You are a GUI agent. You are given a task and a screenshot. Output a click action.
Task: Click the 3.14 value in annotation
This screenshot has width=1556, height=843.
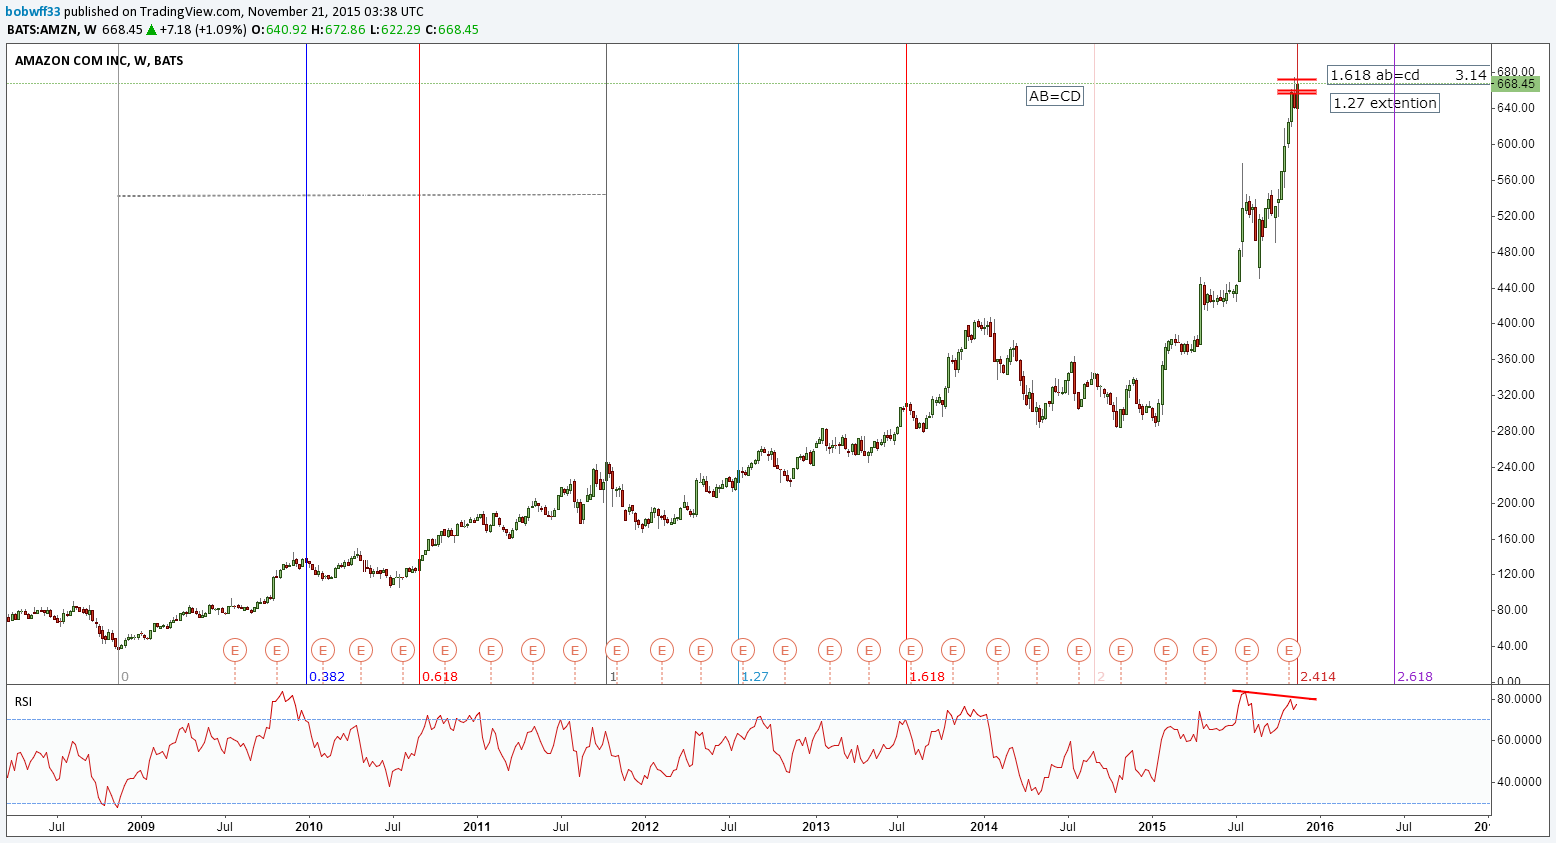click(1471, 75)
